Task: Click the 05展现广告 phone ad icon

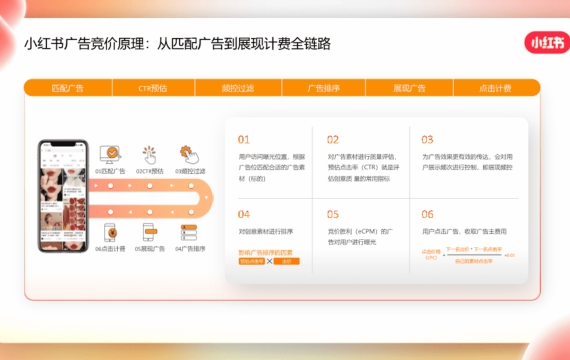Action: point(149,233)
